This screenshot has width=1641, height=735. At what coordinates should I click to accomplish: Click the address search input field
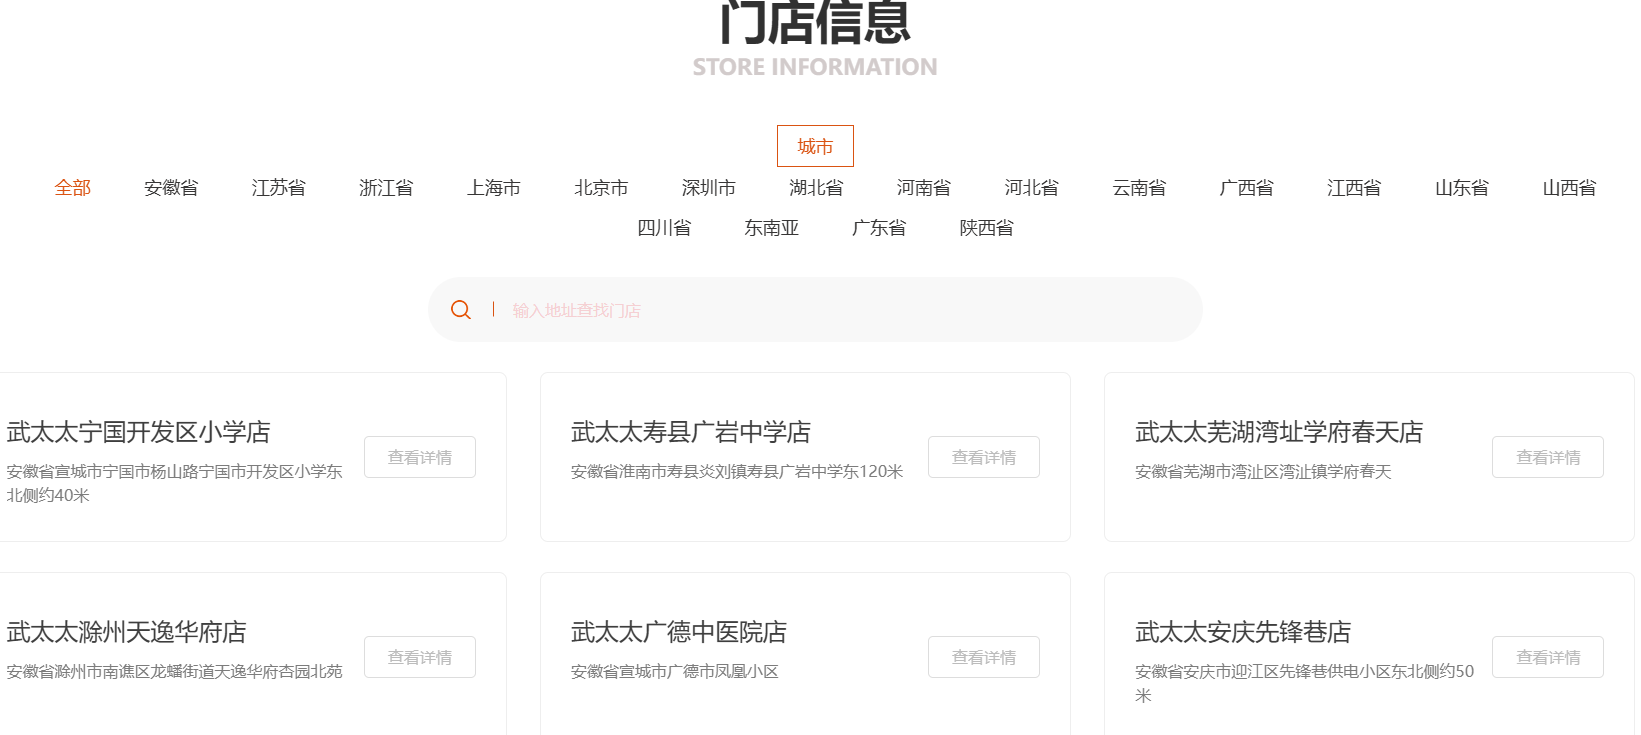(x=840, y=310)
